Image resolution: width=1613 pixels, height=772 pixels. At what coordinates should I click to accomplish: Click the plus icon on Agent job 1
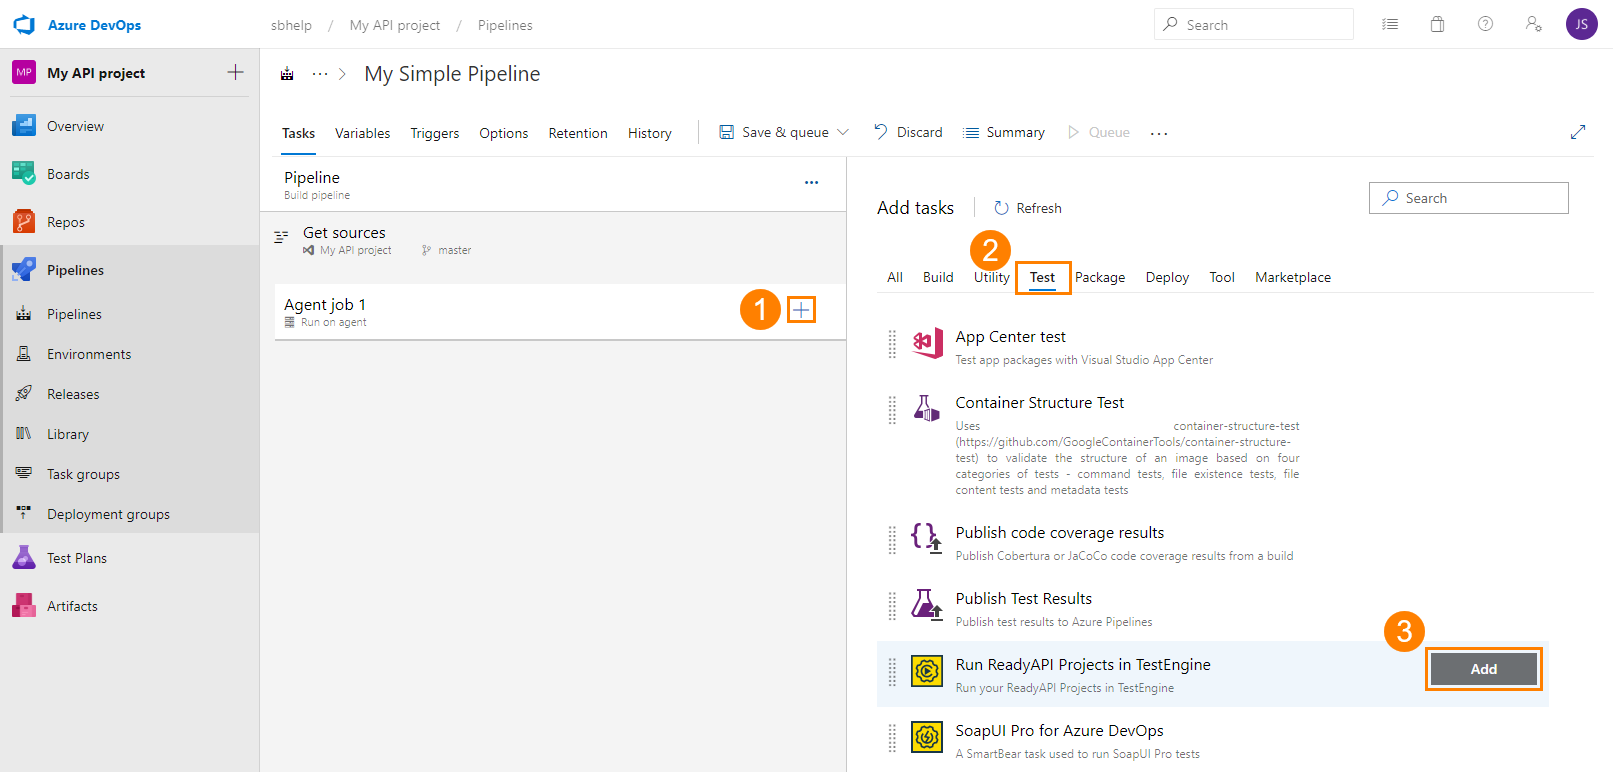pyautogui.click(x=801, y=310)
